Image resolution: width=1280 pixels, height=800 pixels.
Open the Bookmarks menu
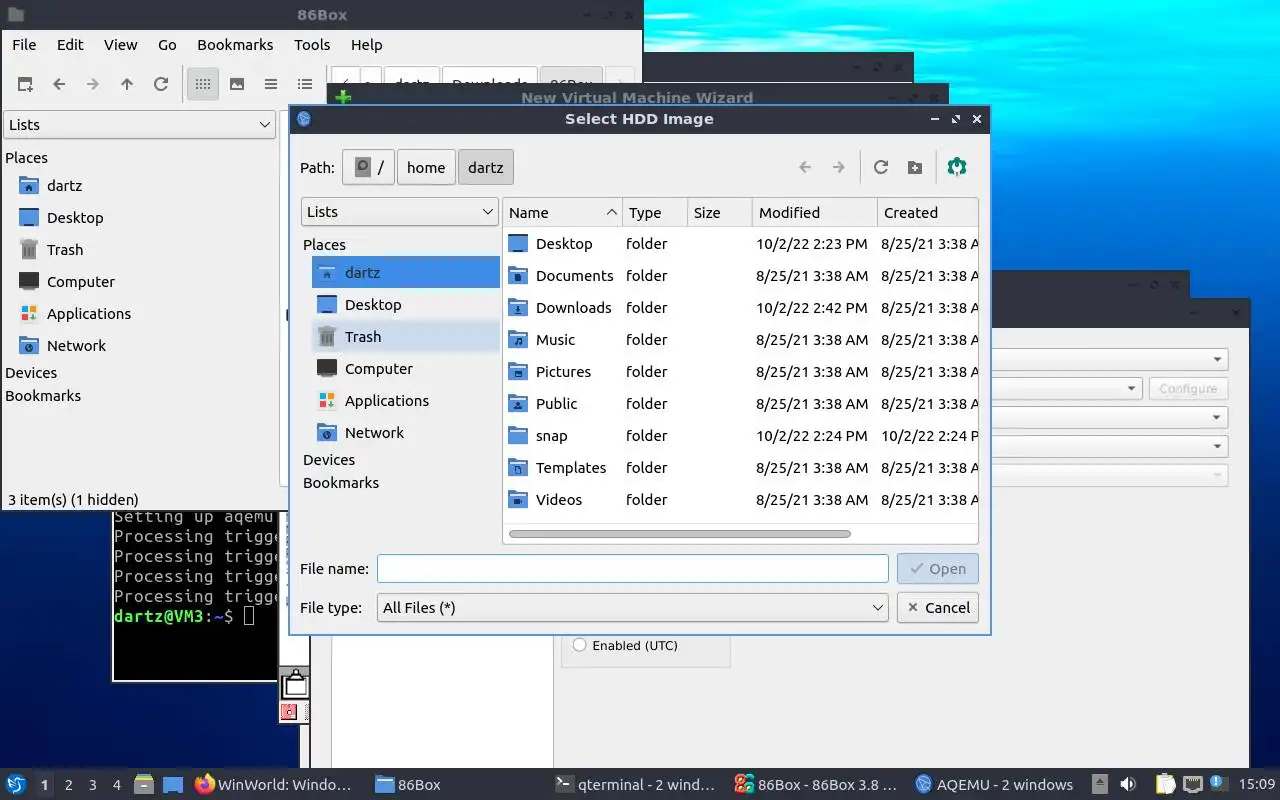point(235,45)
